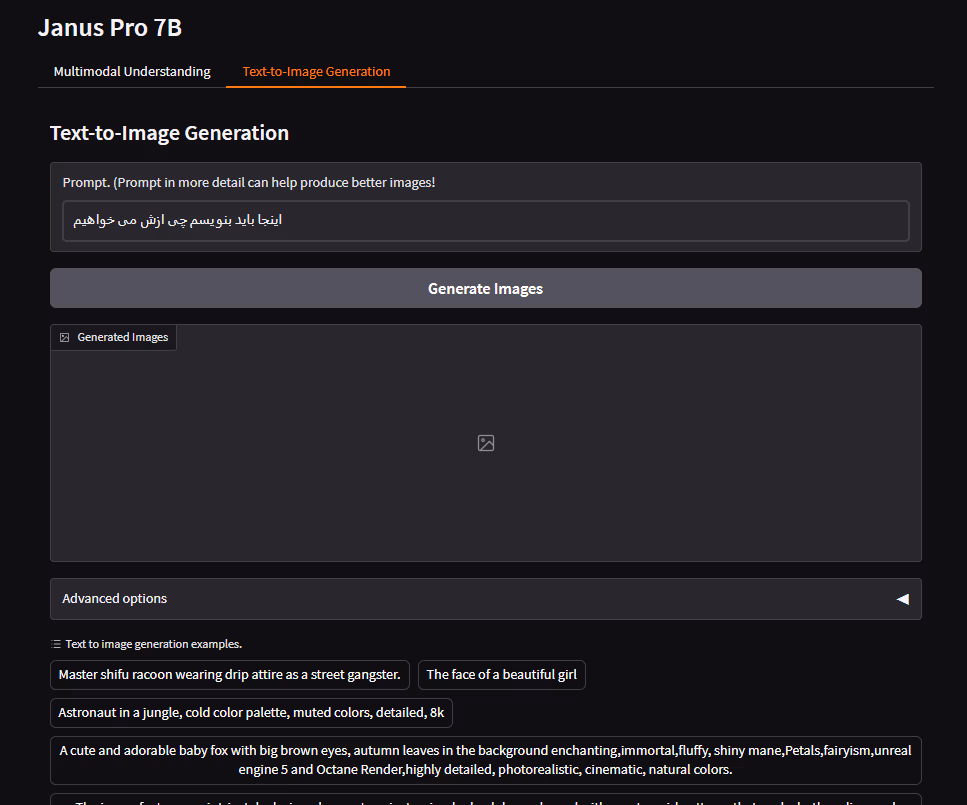This screenshot has width=967, height=805.
Task: Use the cute baby fox example prompt
Action: tap(485, 760)
